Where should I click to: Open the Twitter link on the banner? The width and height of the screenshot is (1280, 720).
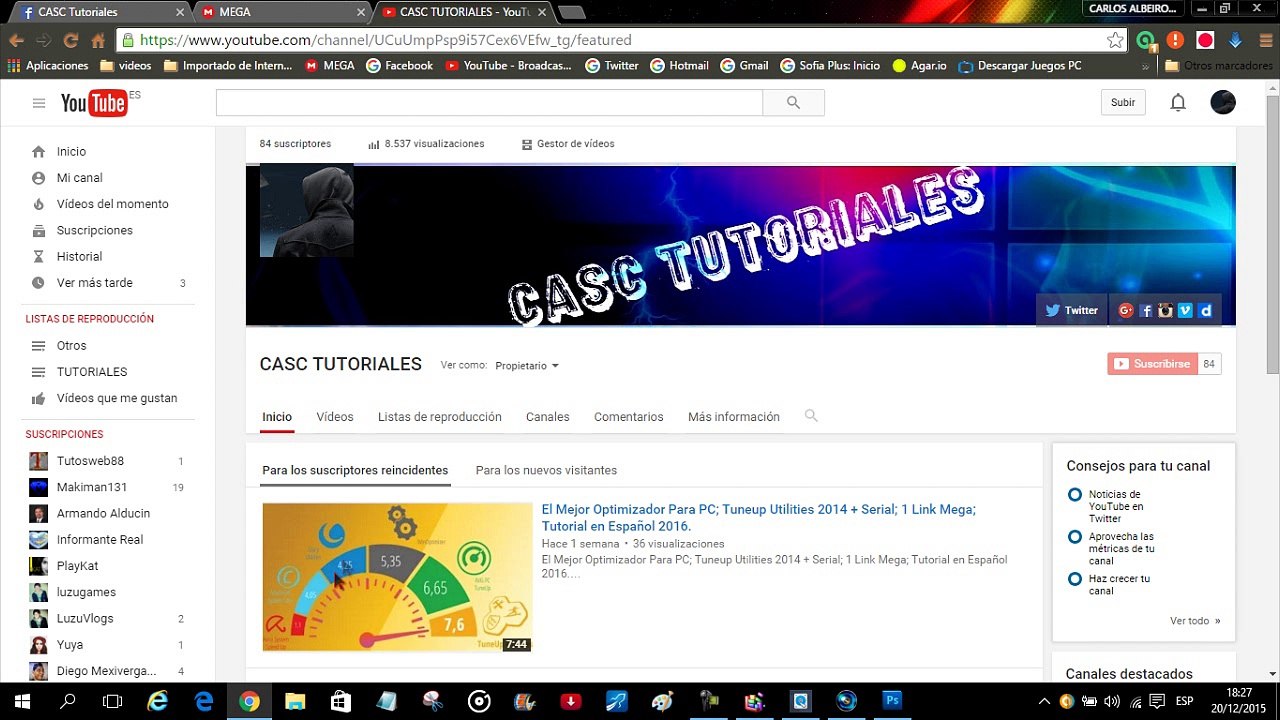pos(1071,310)
